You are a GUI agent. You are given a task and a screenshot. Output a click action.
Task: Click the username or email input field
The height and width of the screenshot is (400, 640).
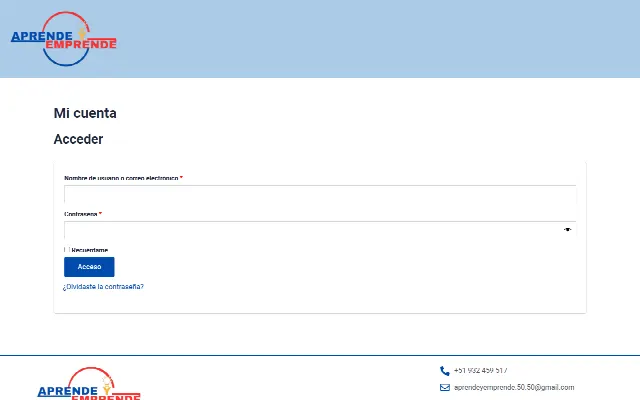(320, 194)
